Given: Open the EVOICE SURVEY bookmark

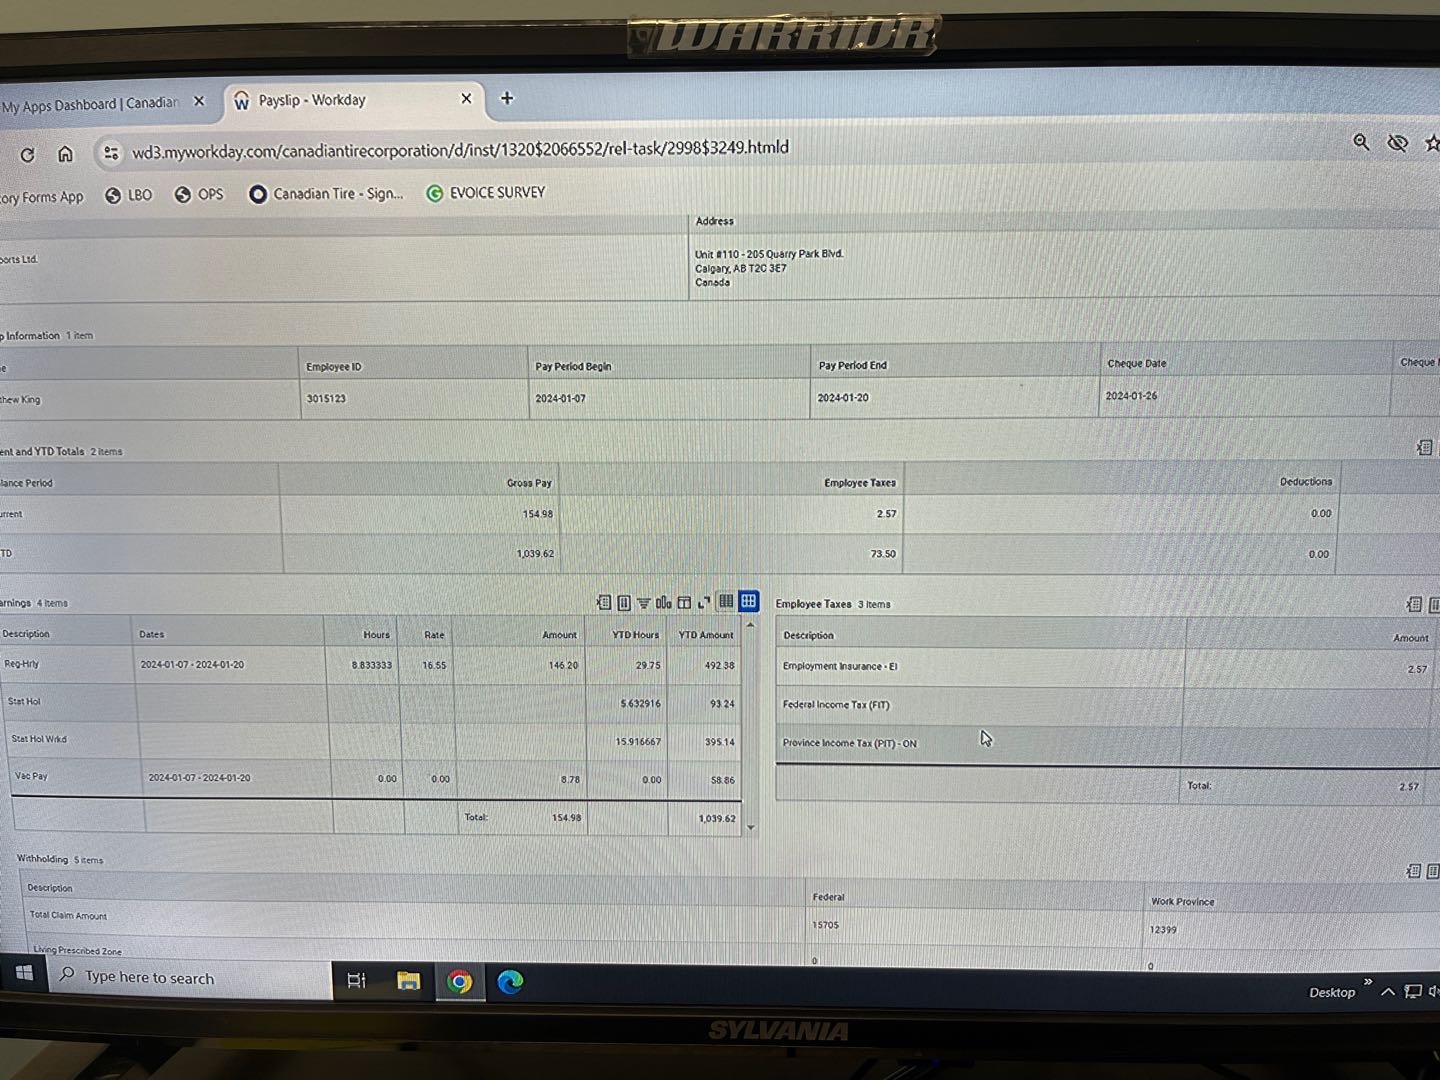Looking at the screenshot, I should pyautogui.click(x=486, y=193).
